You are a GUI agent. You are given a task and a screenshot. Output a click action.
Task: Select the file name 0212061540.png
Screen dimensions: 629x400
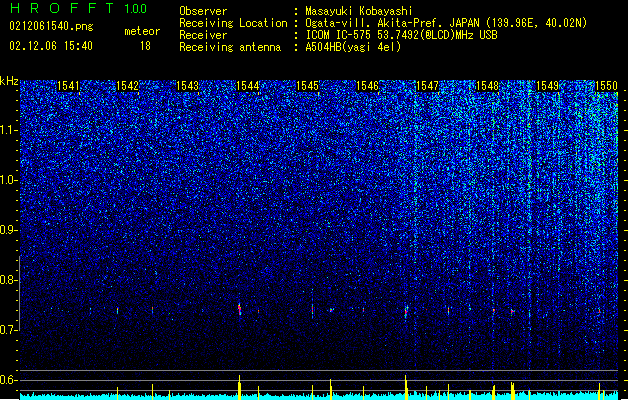click(x=51, y=26)
